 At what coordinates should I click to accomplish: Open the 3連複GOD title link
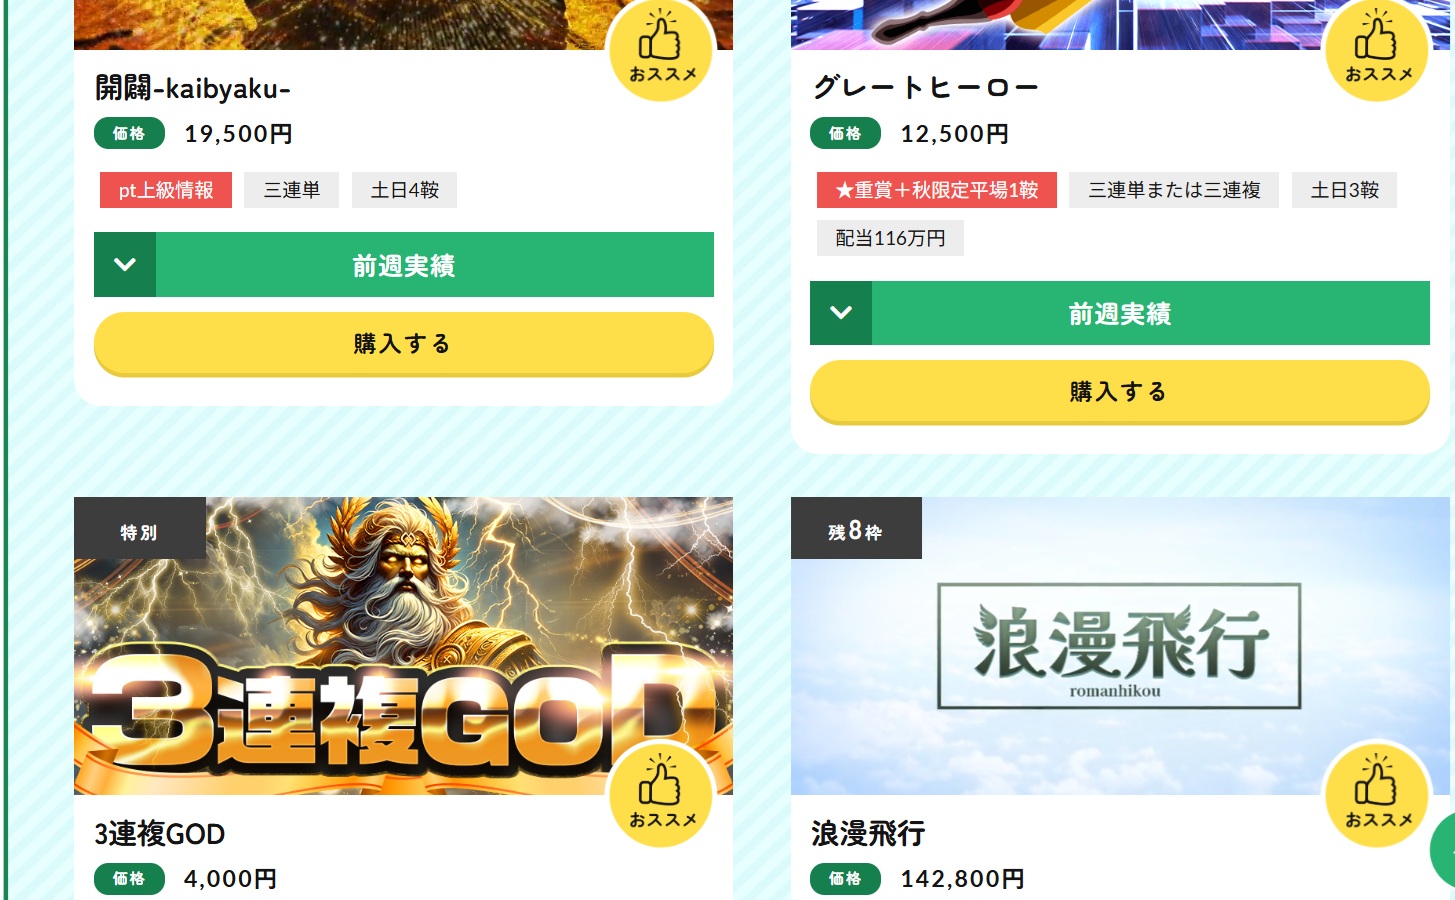point(160,833)
